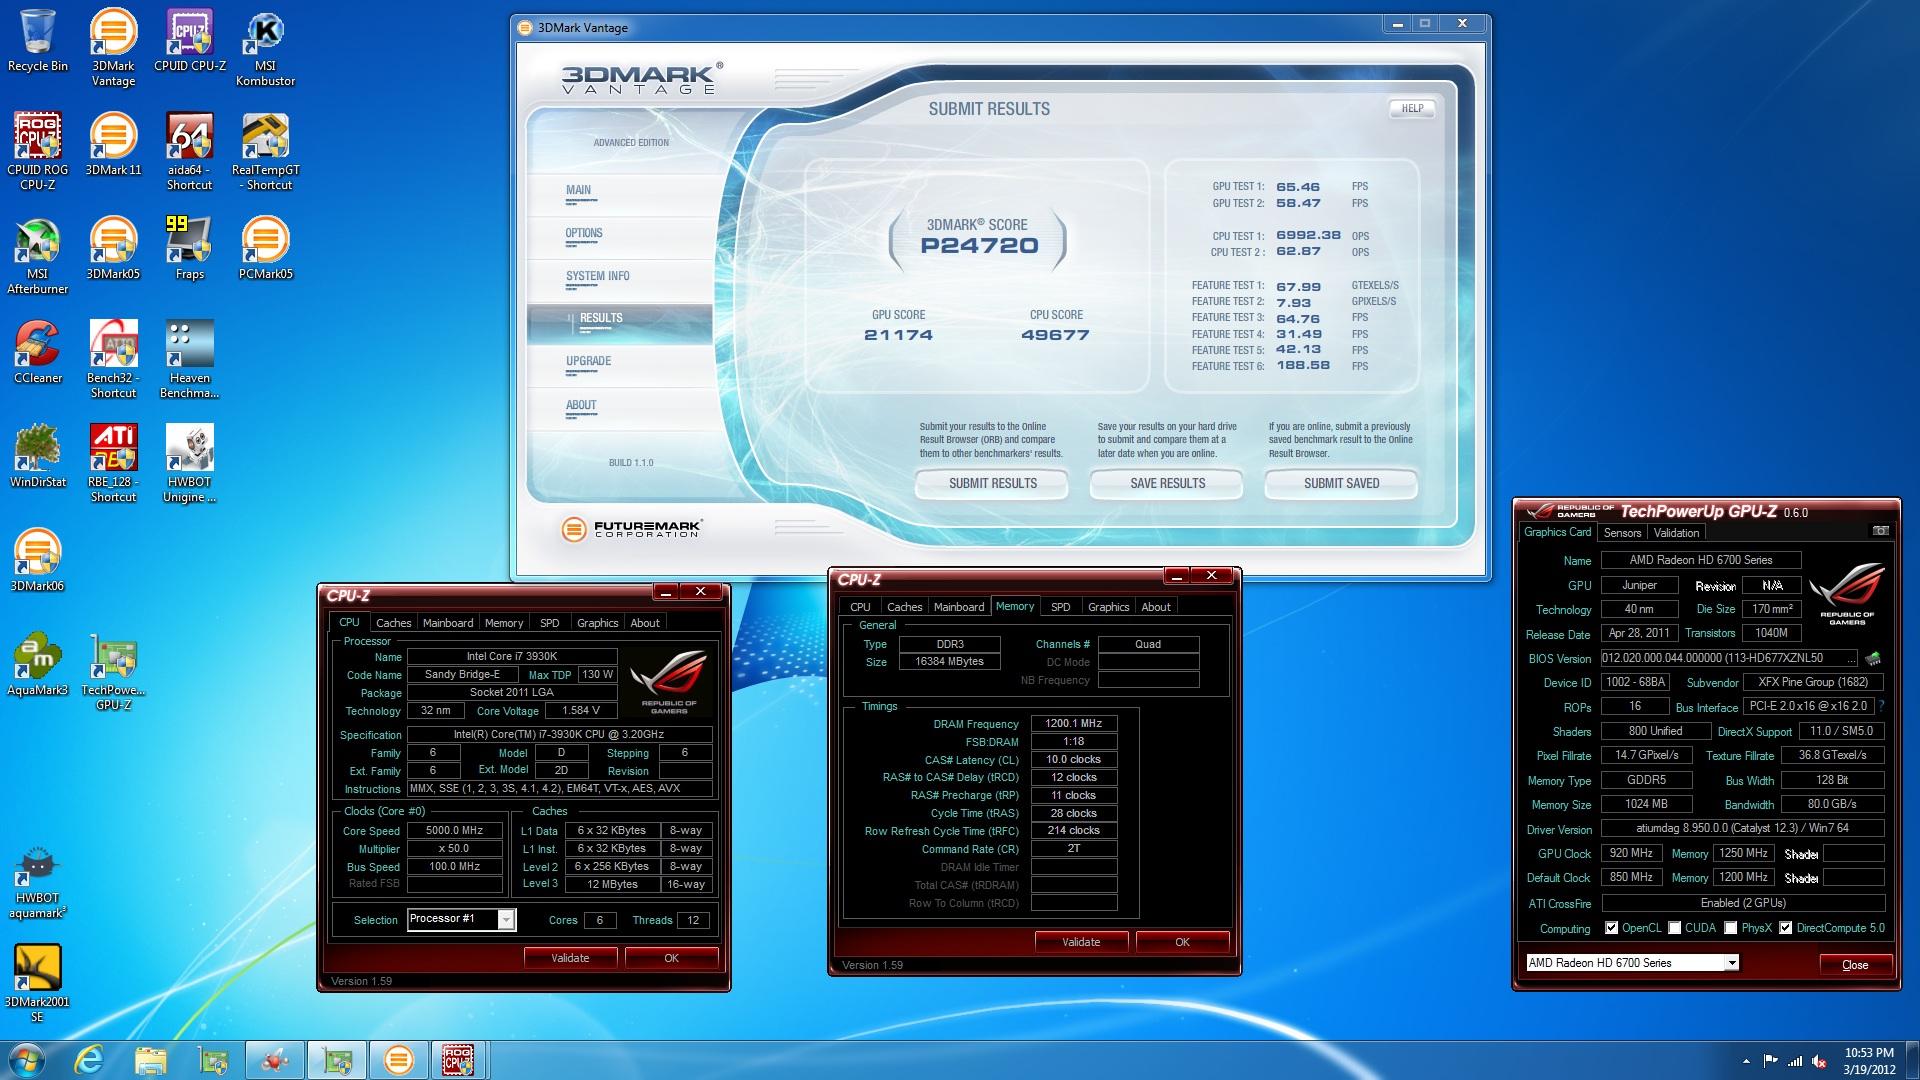This screenshot has height=1080, width=1920.
Task: Open the Recycle Bin desktop icon
Action: (38, 40)
